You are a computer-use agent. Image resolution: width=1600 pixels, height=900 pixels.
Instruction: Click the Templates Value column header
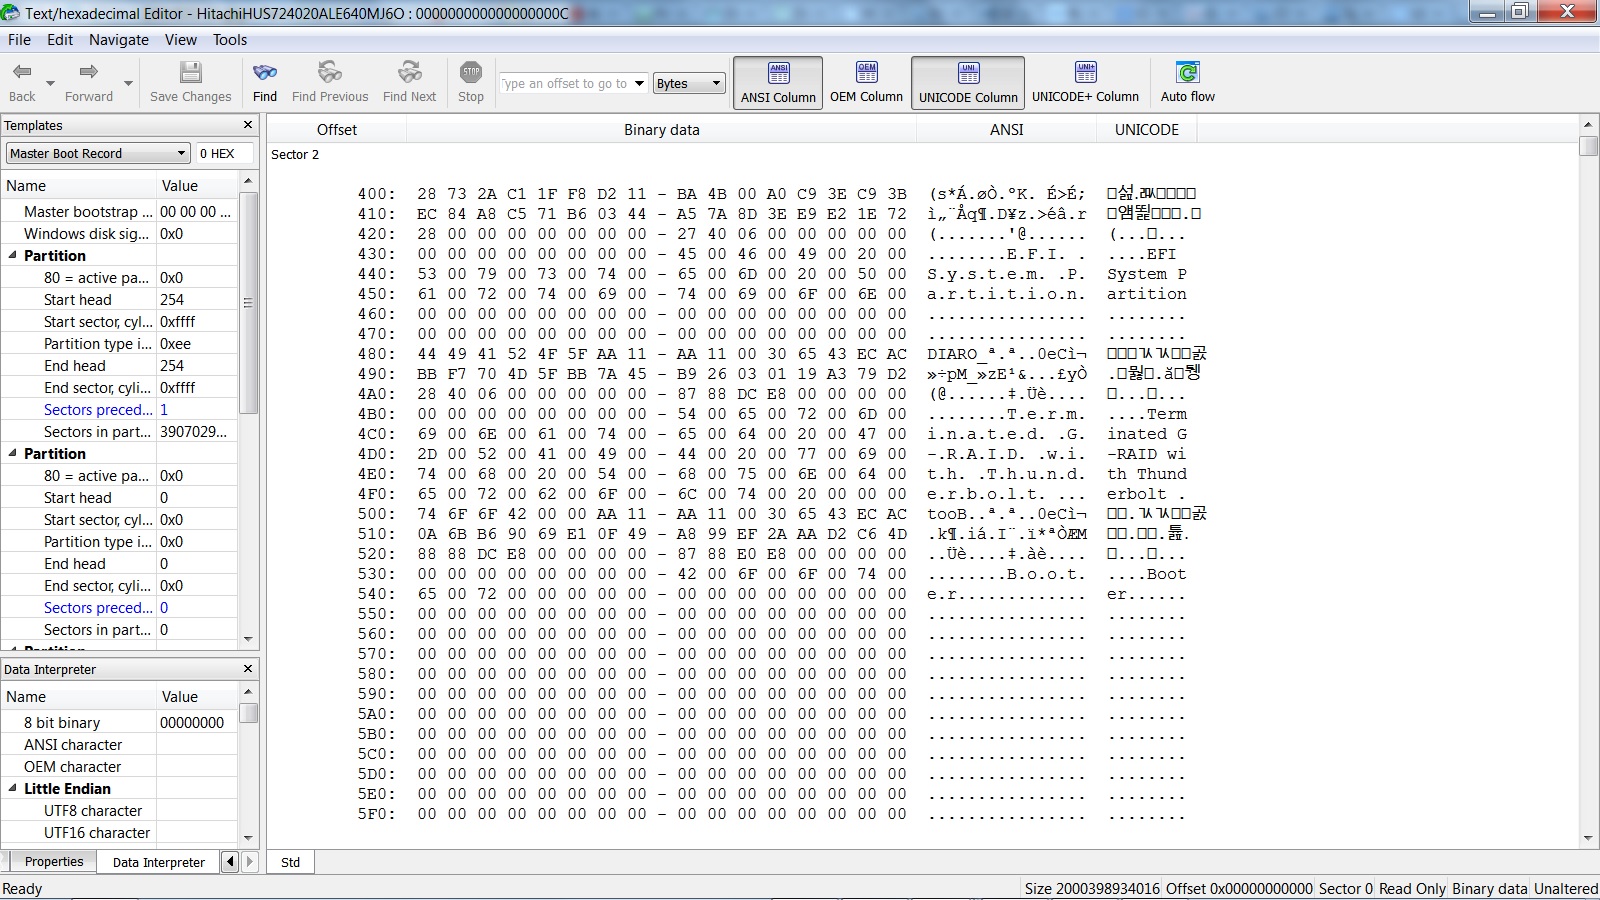click(197, 185)
